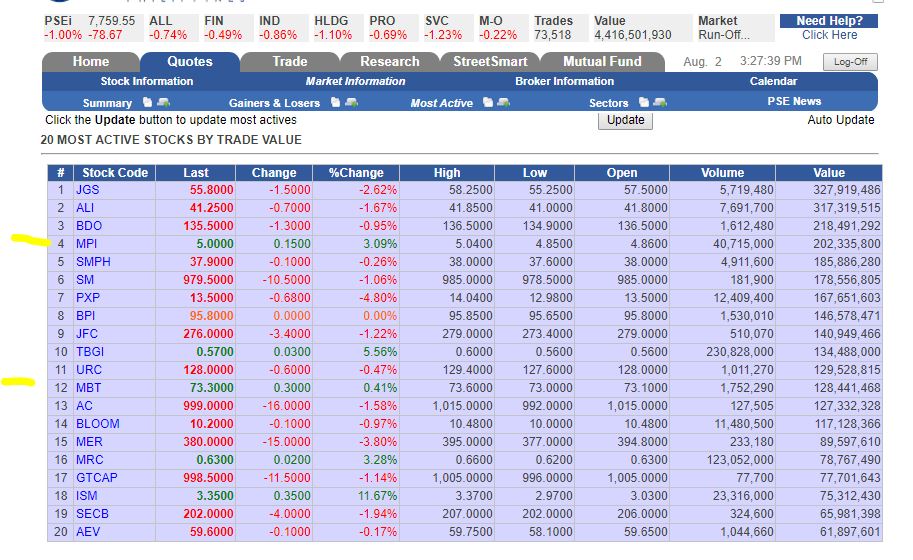This screenshot has width=913, height=560.
Task: Click the Volume column header
Action: tap(722, 173)
